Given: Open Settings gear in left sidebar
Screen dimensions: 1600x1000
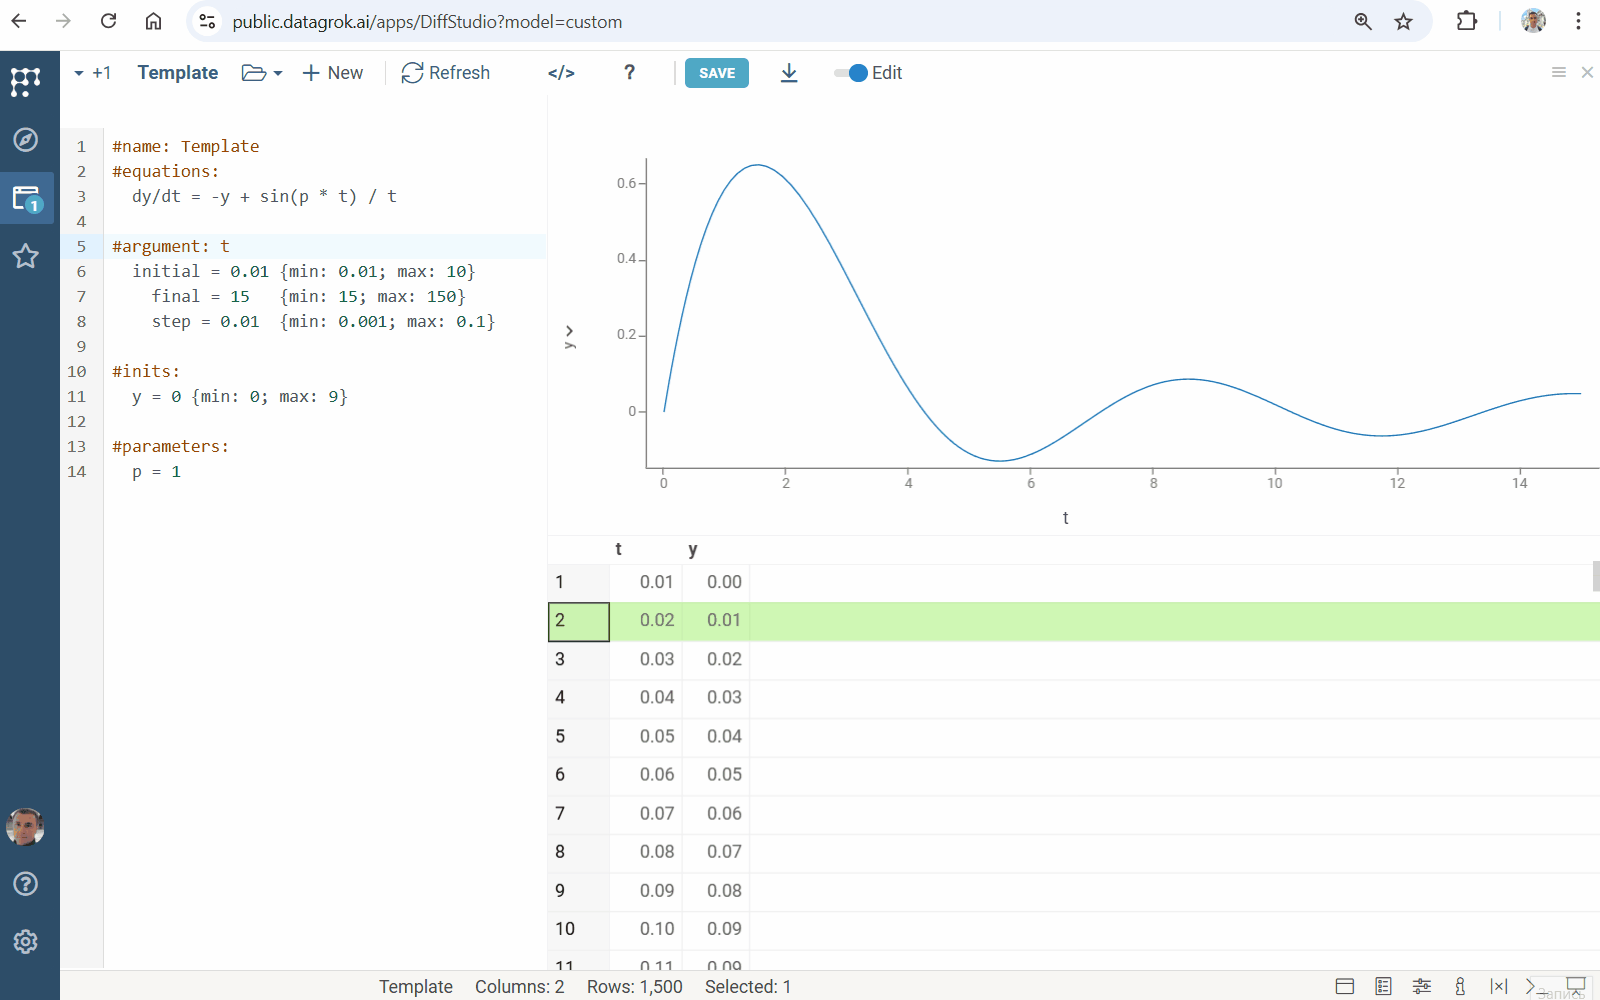Looking at the screenshot, I should (x=26, y=941).
